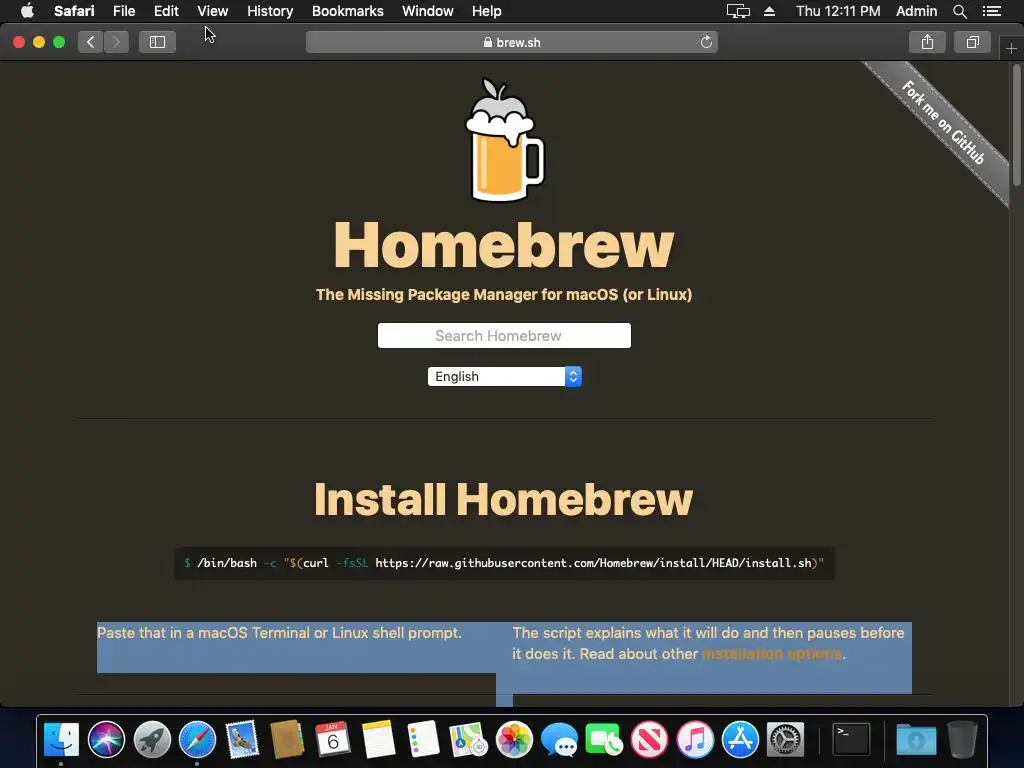1024x768 pixels.
Task: Open Contacts book icon in Dock
Action: click(x=287, y=740)
